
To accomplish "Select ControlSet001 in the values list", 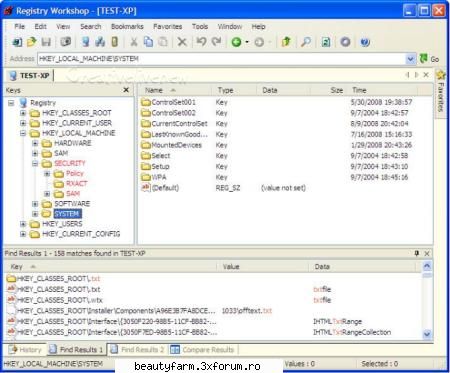I will tap(173, 102).
